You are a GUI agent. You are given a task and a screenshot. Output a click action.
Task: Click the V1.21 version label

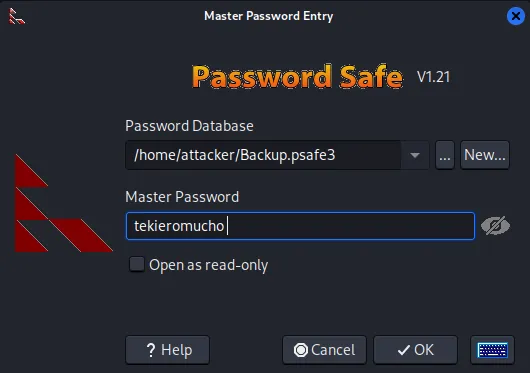click(433, 77)
